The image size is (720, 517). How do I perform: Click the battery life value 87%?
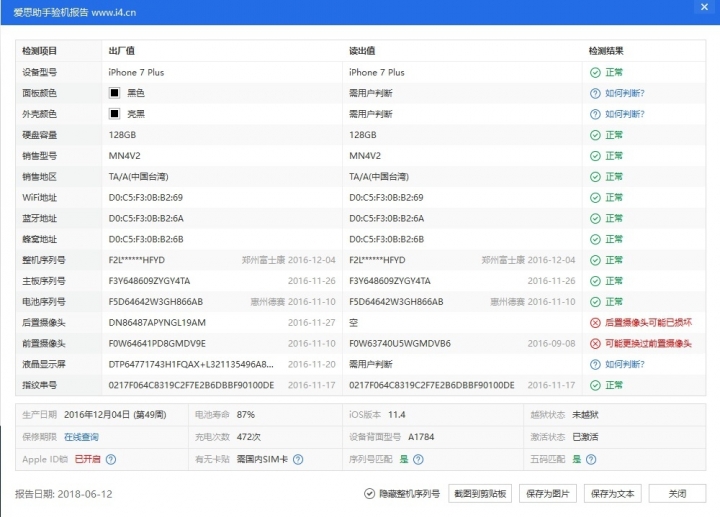[x=246, y=415]
